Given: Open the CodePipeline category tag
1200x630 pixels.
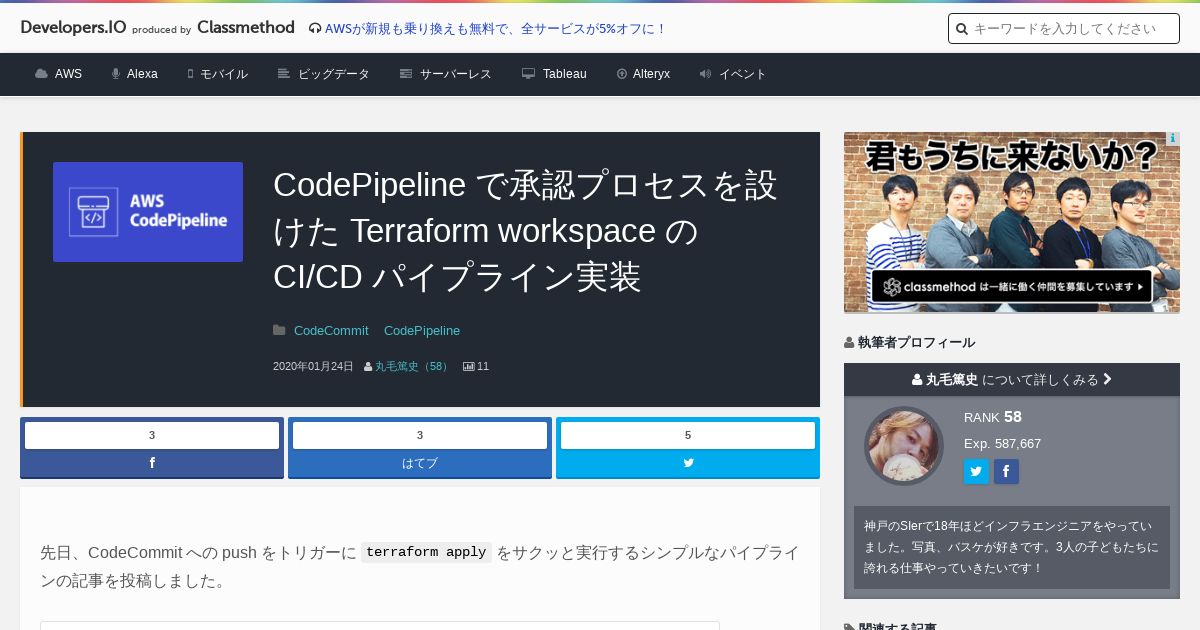Looking at the screenshot, I should [x=422, y=330].
